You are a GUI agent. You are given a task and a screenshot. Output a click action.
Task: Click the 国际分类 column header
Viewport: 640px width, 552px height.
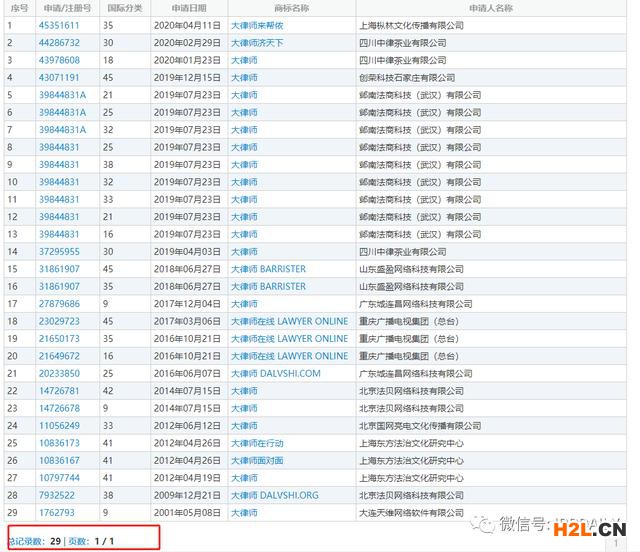point(125,8)
